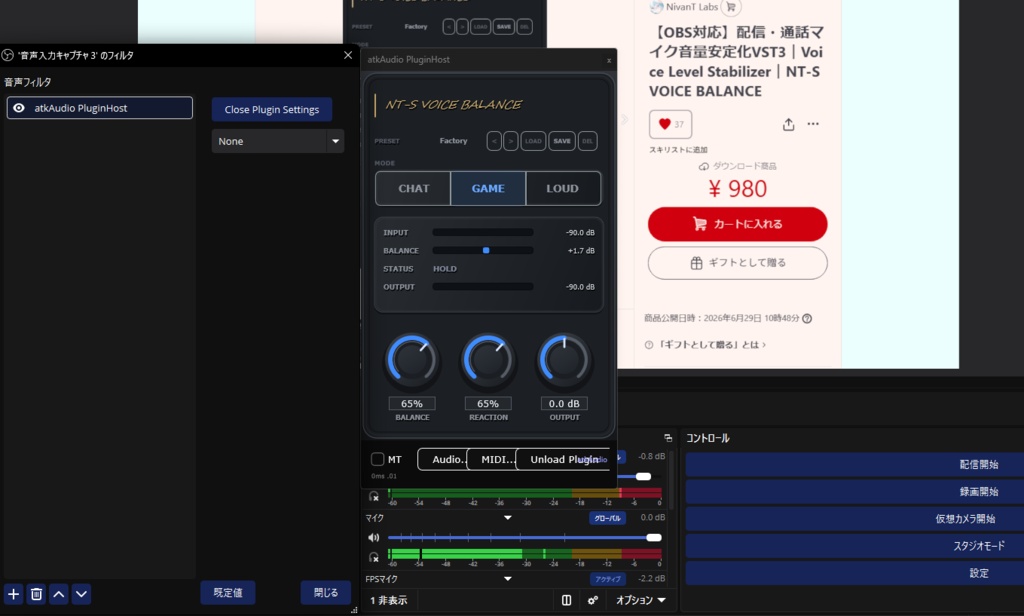Click the NivanT Labs shop cart icon
This screenshot has height=616, width=1024.
coord(731,7)
